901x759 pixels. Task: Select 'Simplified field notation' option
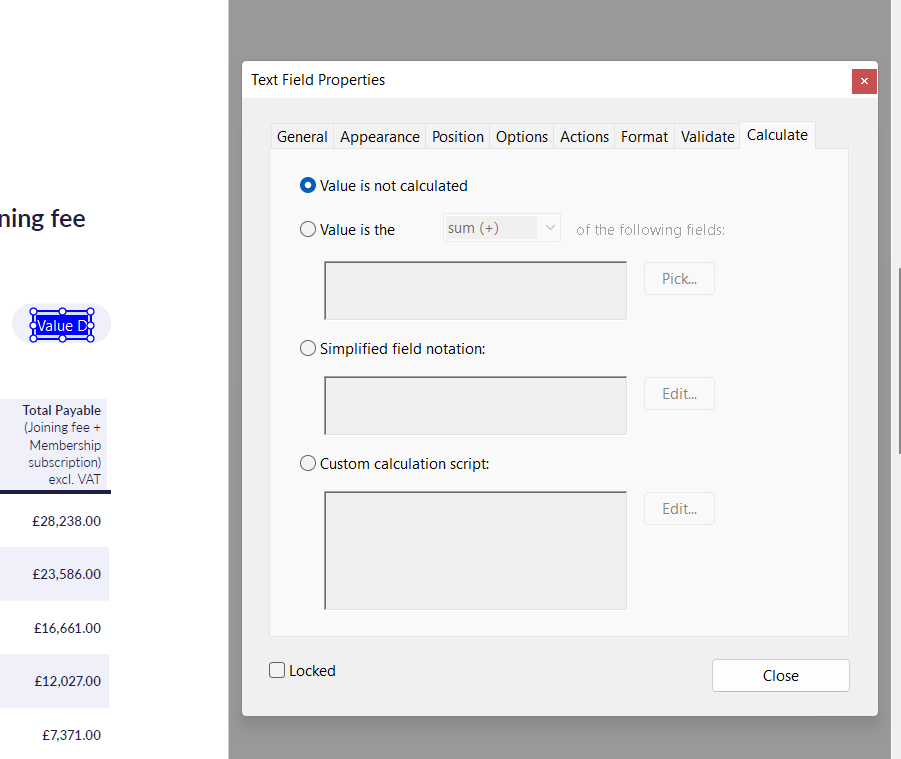[307, 348]
